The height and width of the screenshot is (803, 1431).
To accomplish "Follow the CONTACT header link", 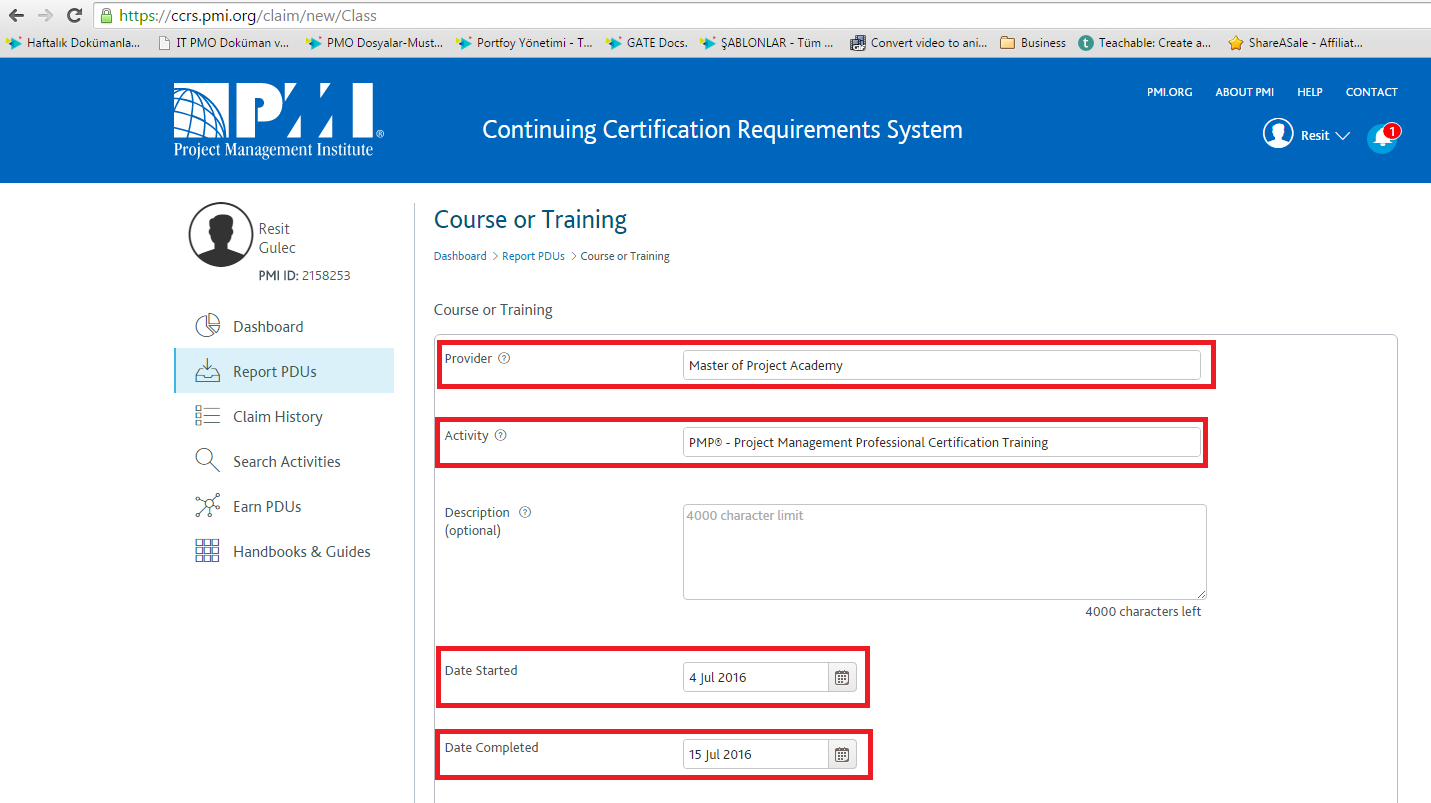I will (x=1371, y=92).
